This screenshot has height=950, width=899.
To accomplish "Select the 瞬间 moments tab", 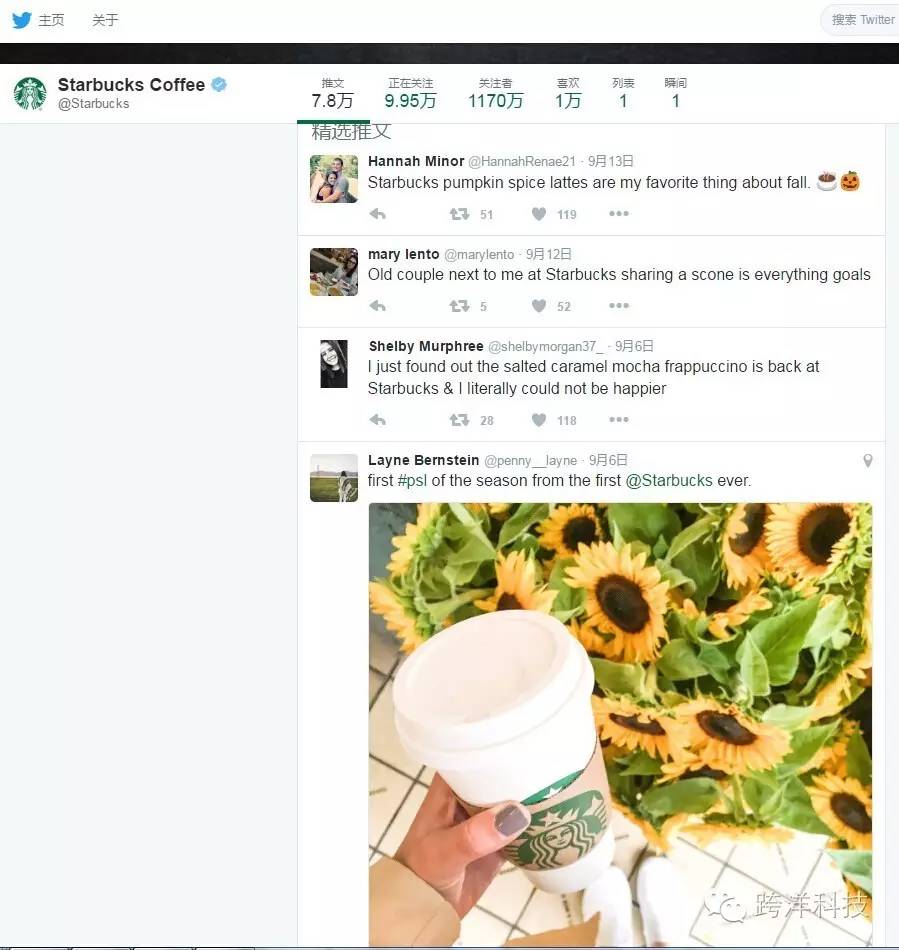I will tap(675, 93).
